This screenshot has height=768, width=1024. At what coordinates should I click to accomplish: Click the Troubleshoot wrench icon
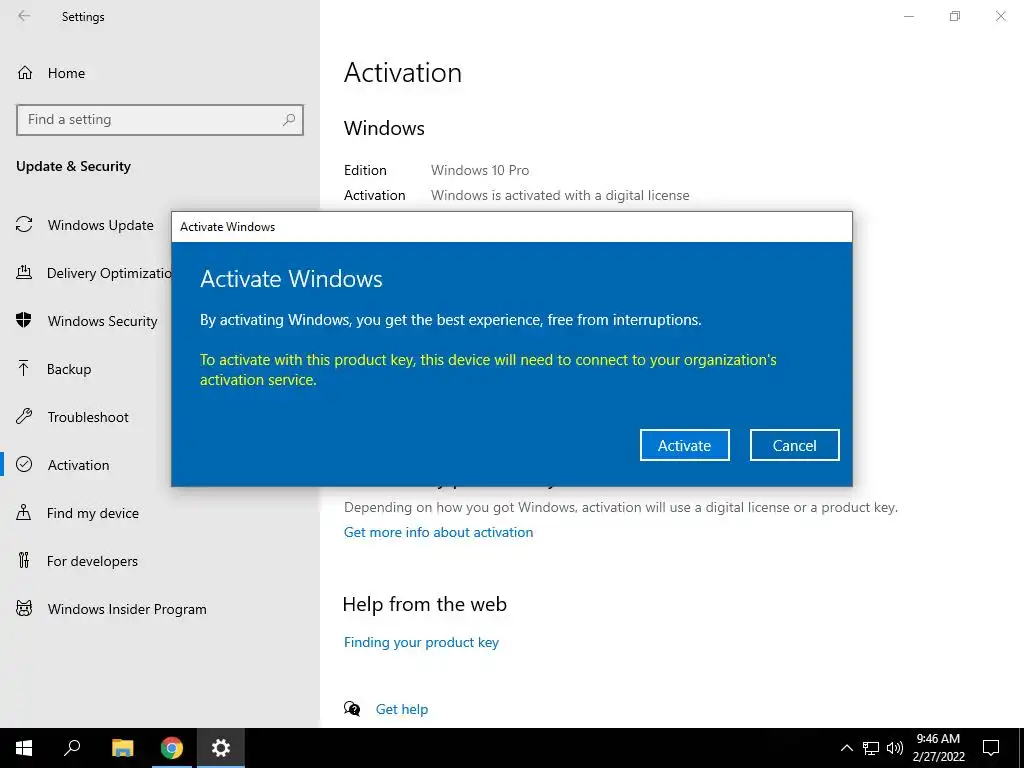(x=24, y=416)
